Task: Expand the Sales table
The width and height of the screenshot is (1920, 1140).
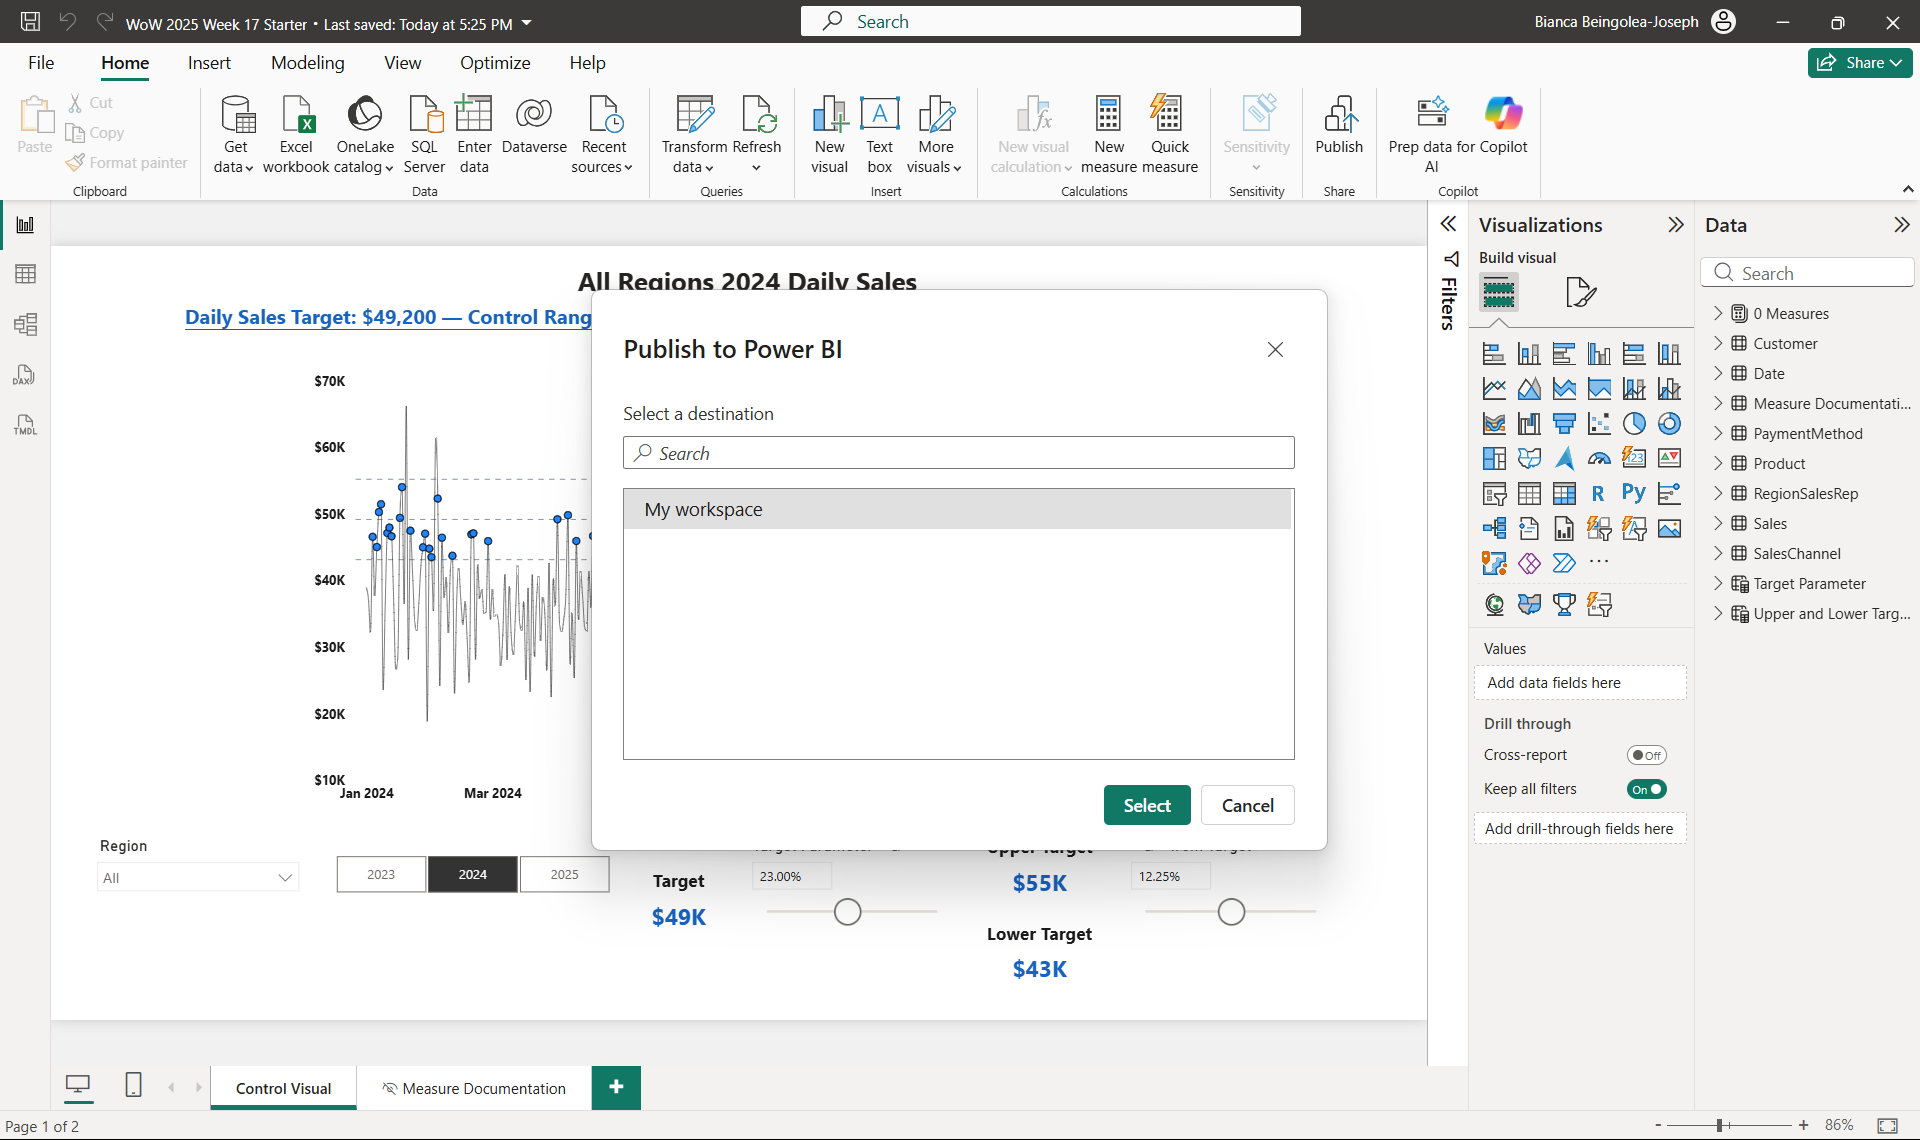Action: click(x=1718, y=523)
